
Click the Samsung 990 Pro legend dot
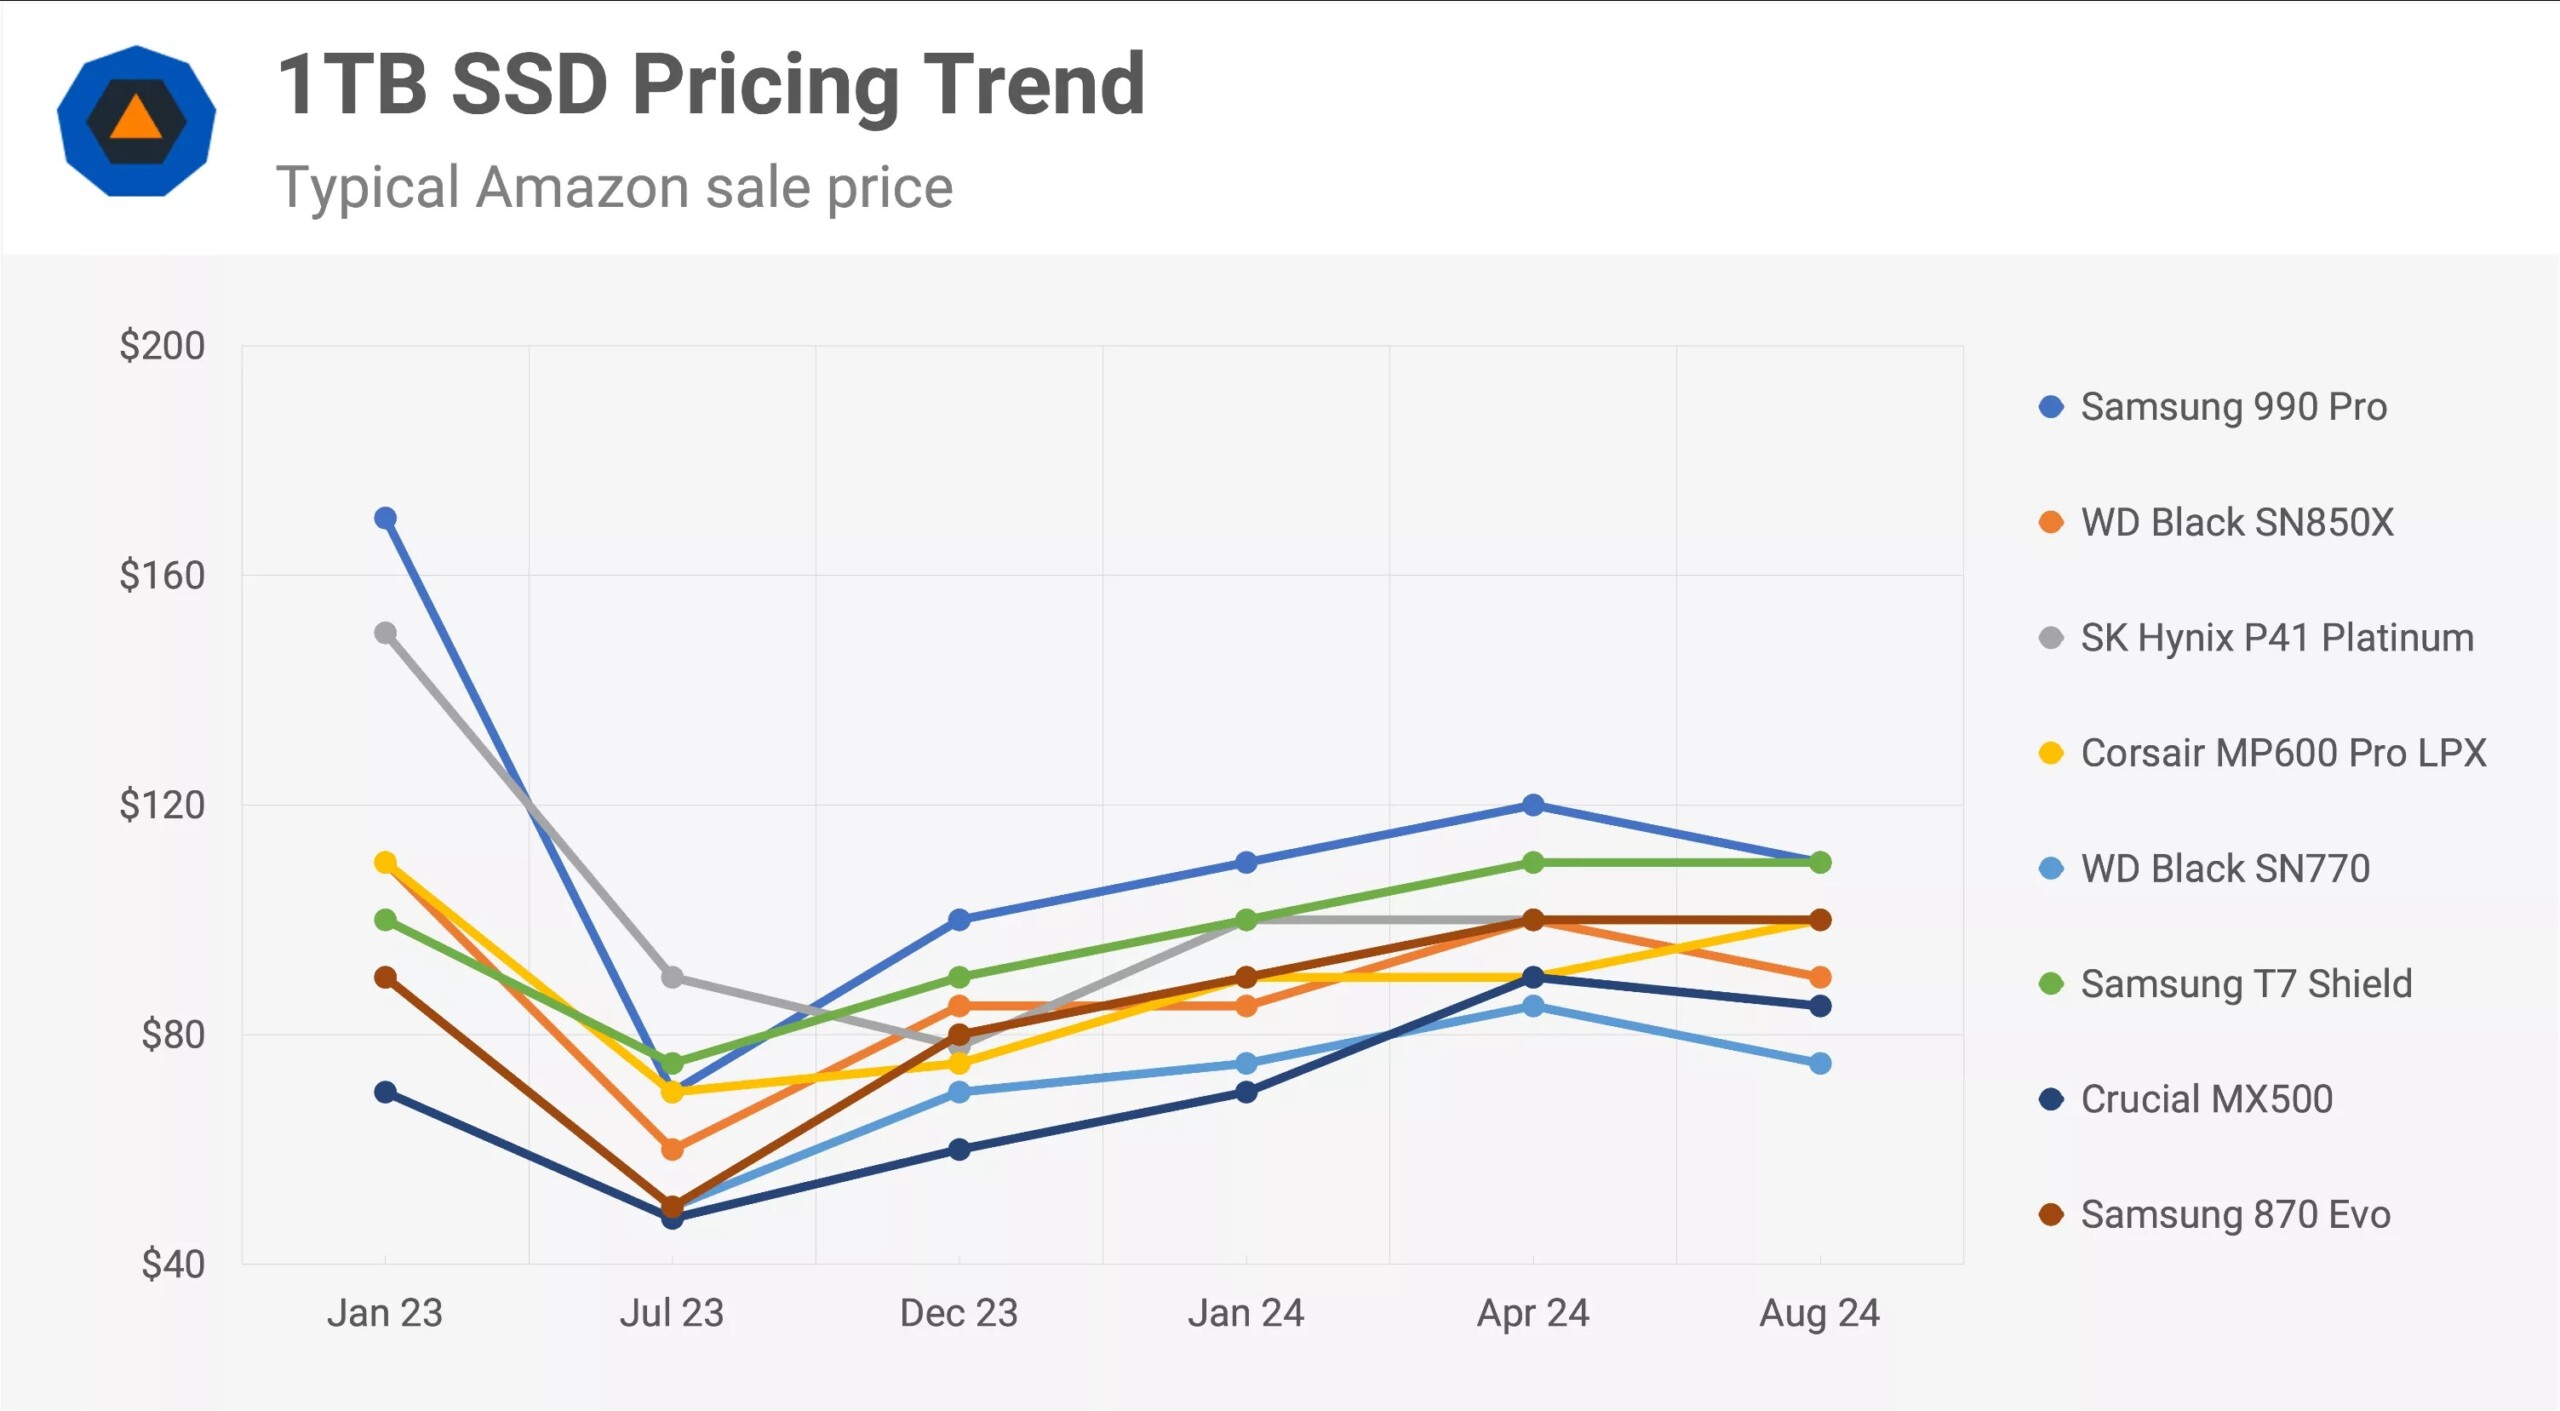click(x=2051, y=407)
